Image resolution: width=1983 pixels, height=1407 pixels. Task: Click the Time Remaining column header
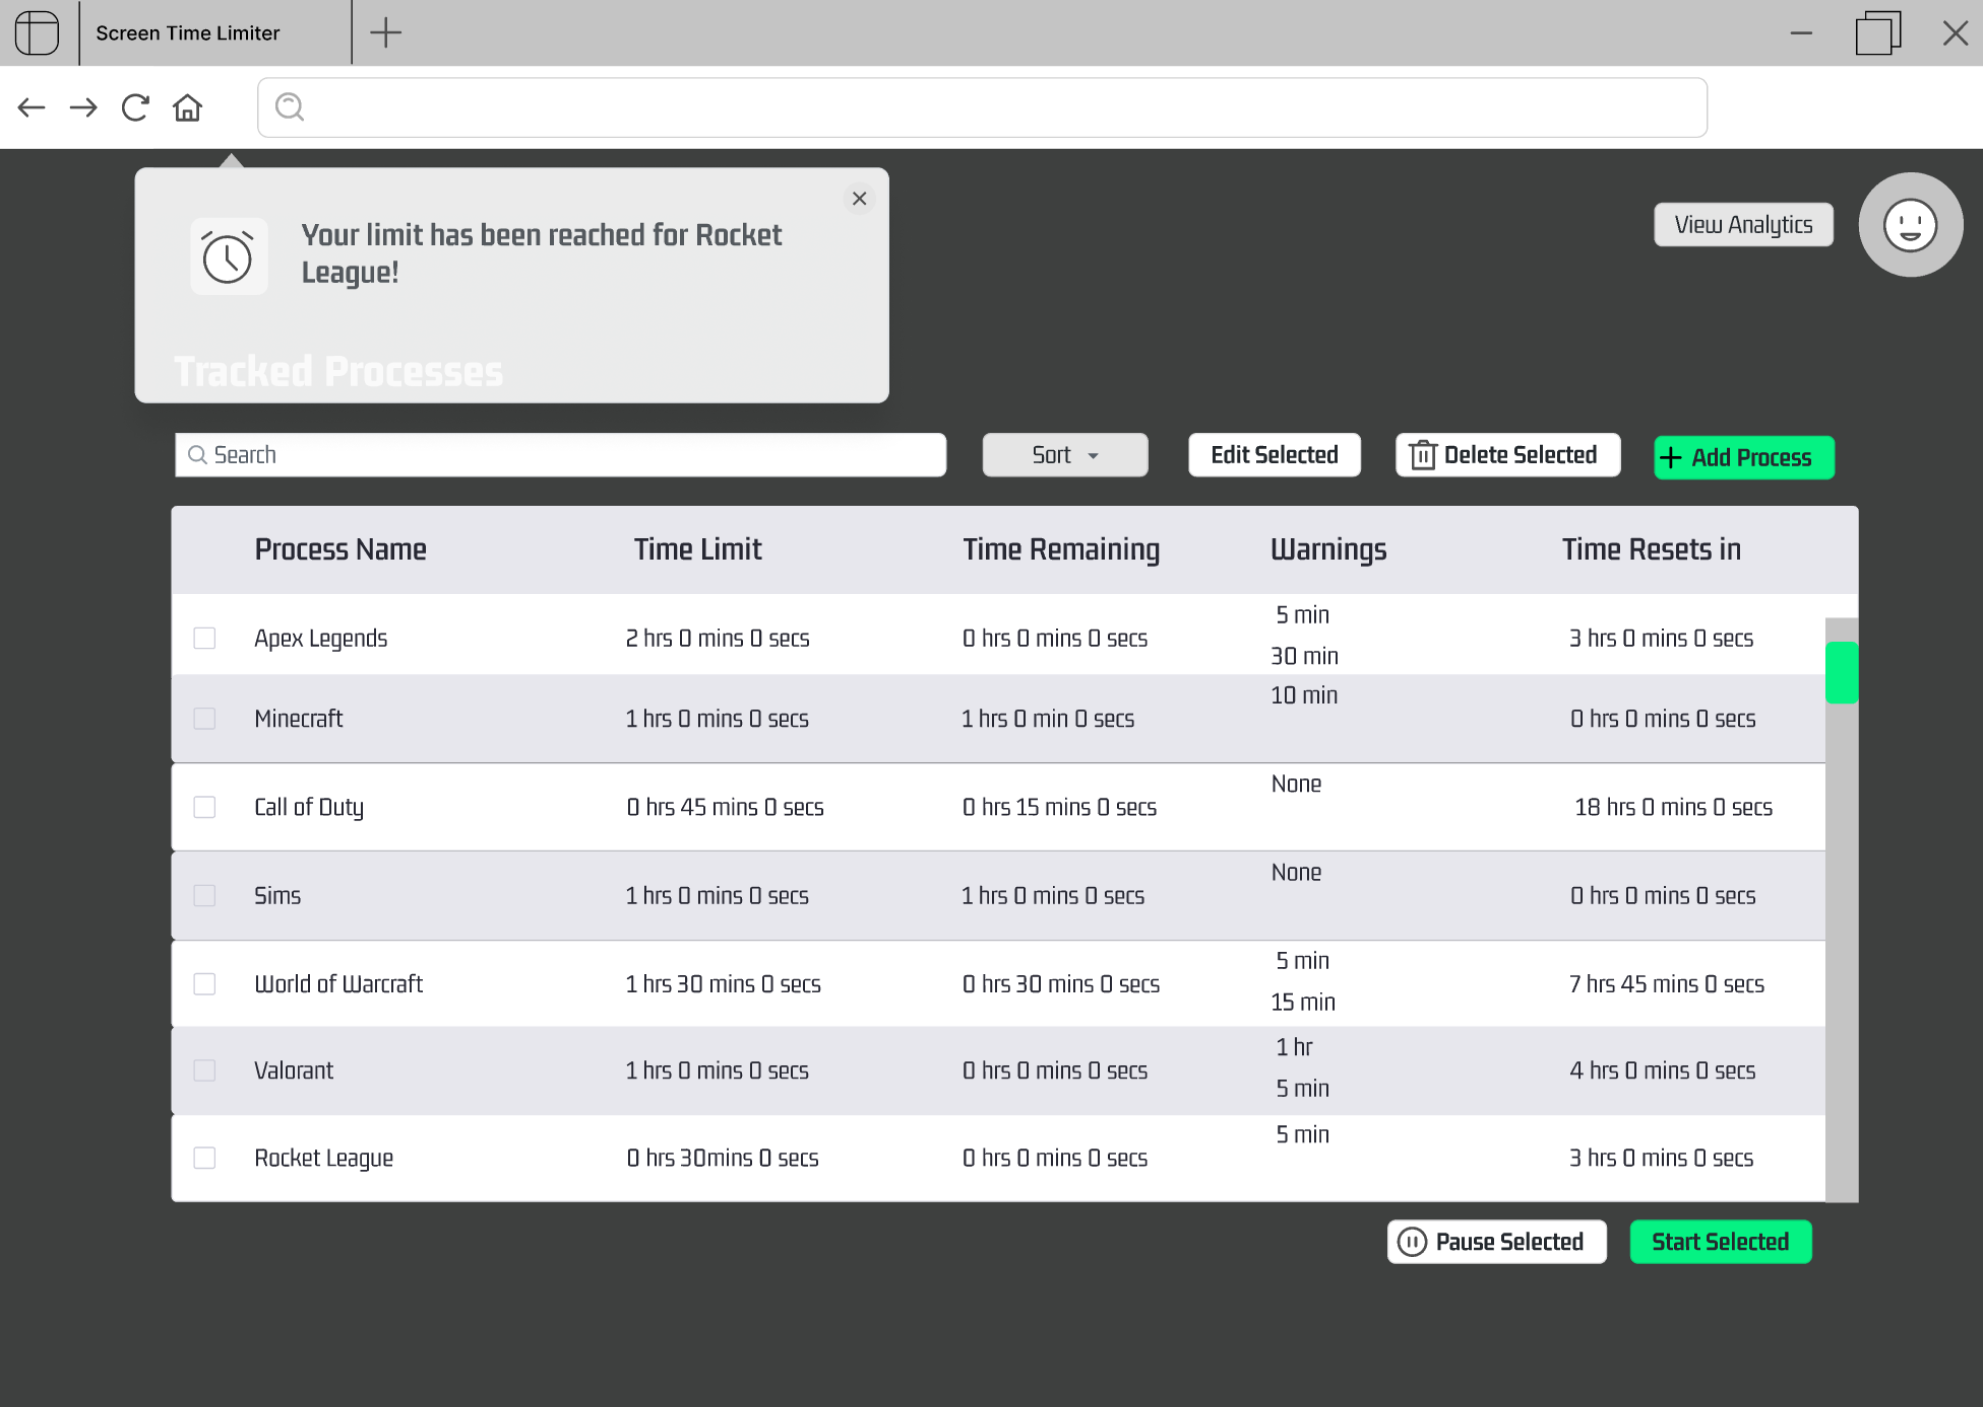[x=1061, y=549]
